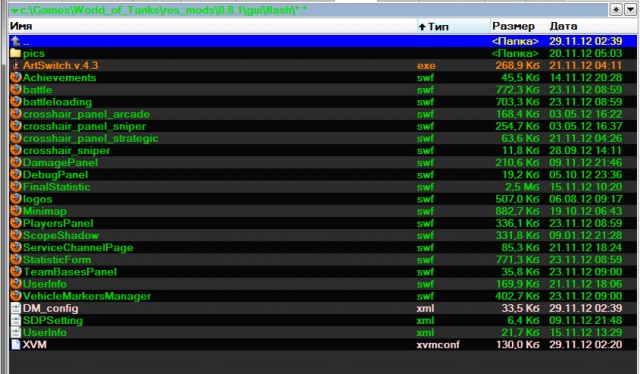The height and width of the screenshot is (374, 640).
Task: Sort files by Тип column header
Action: coord(453,26)
